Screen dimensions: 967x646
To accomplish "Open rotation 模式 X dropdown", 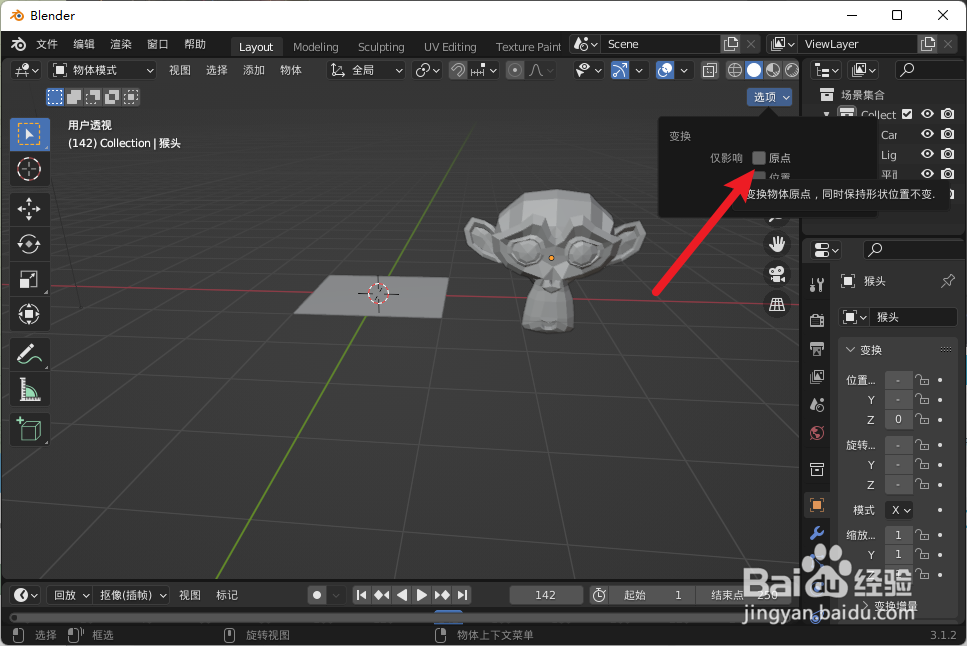I will (x=899, y=510).
